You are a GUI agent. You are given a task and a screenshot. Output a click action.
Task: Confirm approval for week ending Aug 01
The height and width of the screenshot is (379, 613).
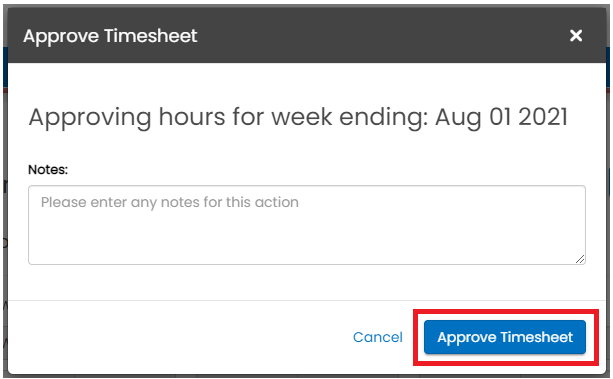click(505, 337)
